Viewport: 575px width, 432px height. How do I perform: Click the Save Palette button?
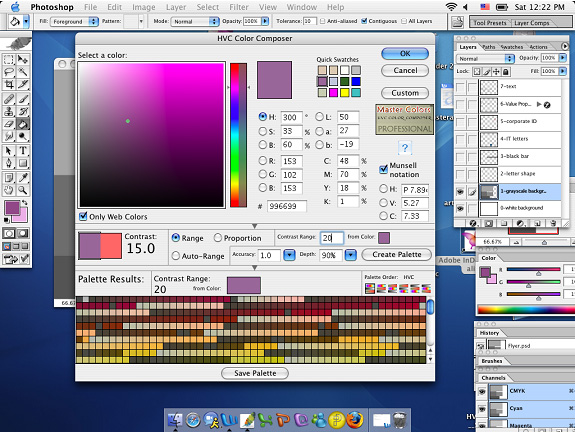255,373
